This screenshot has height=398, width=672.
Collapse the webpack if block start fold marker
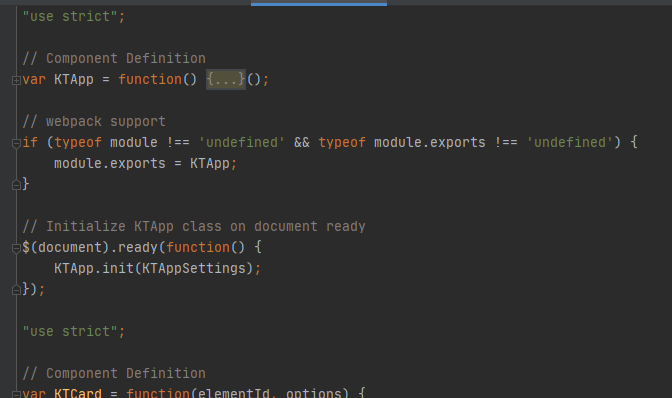pyautogui.click(x=16, y=143)
